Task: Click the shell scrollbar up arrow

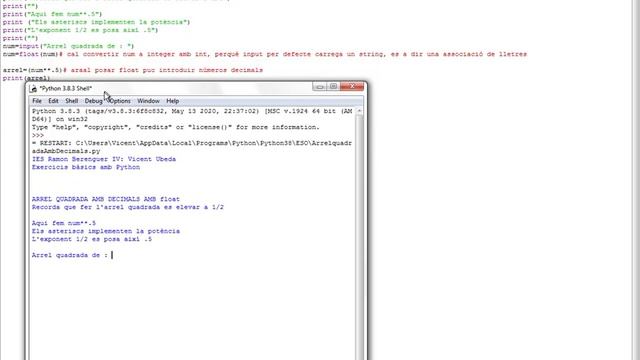Action: tap(359, 111)
